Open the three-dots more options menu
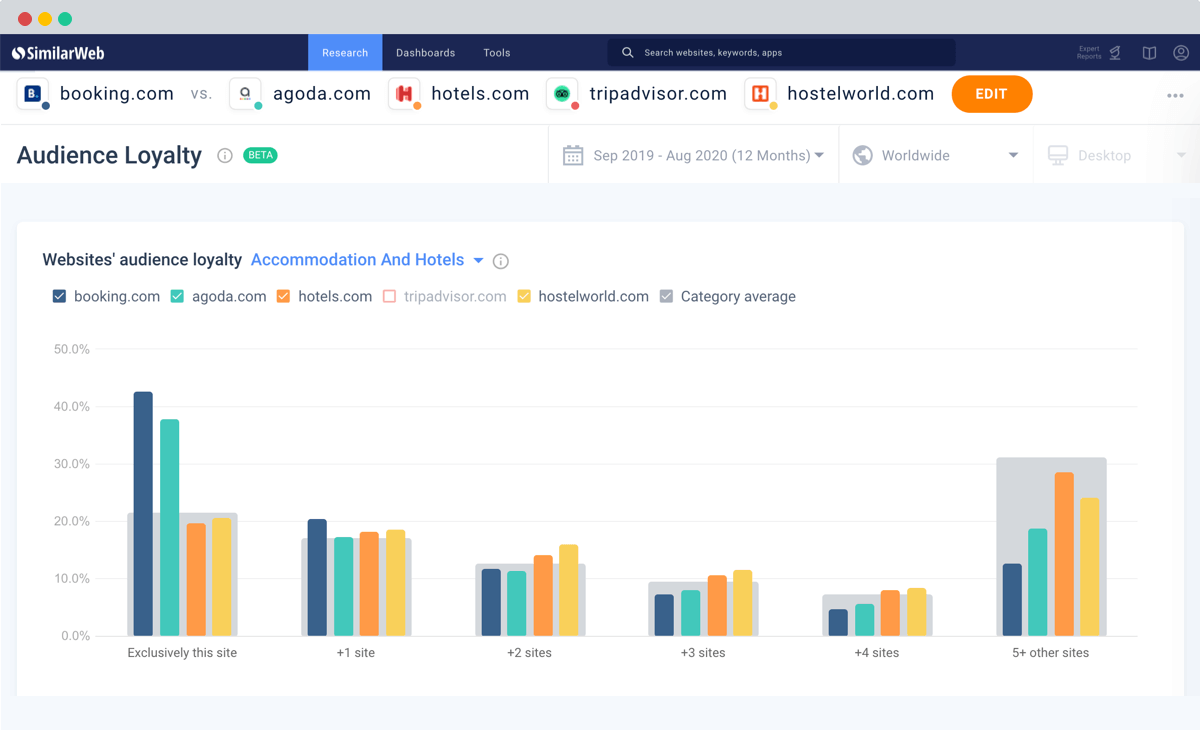Image resolution: width=1200 pixels, height=730 pixels. 1175,96
